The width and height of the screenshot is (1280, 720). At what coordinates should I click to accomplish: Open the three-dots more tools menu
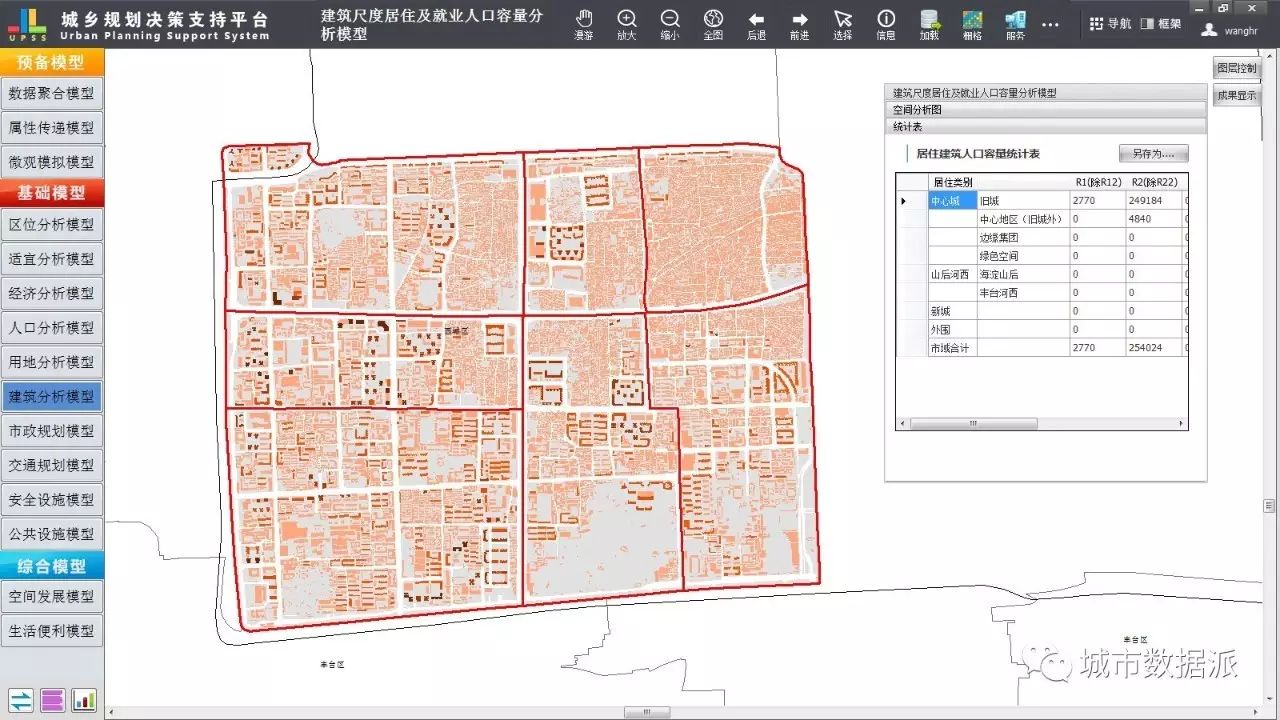[1050, 25]
